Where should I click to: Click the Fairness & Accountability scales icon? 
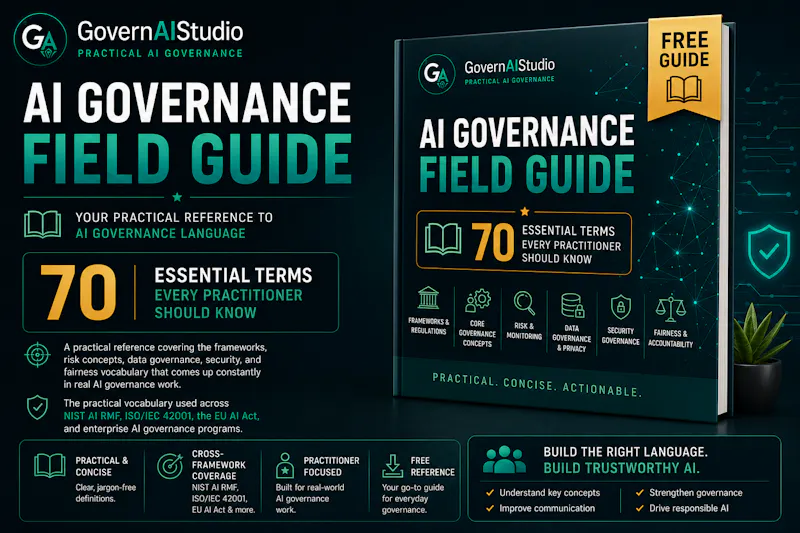(x=670, y=309)
